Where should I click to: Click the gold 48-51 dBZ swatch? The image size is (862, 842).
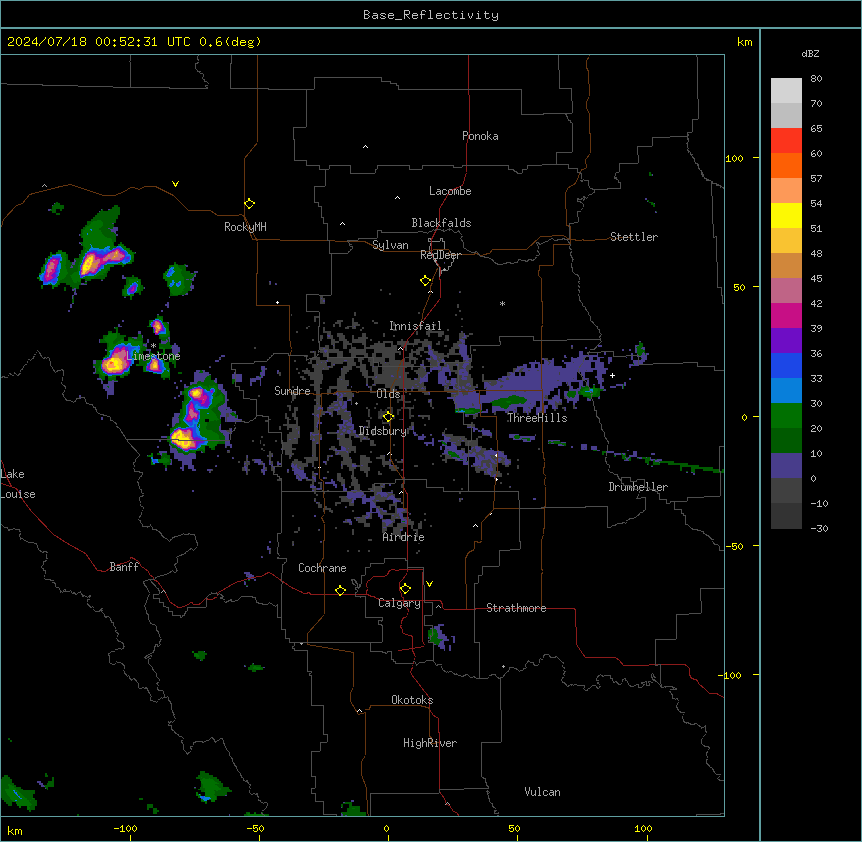(x=786, y=241)
